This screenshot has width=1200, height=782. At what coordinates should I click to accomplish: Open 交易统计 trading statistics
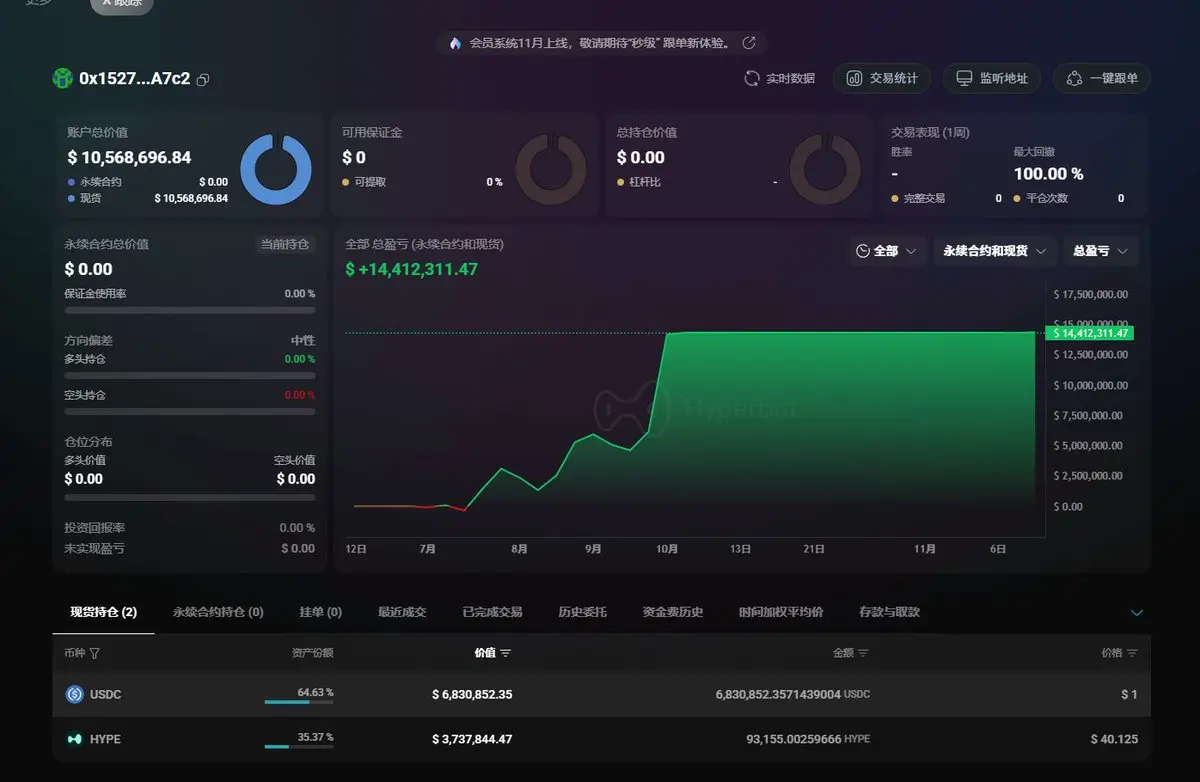coord(881,78)
